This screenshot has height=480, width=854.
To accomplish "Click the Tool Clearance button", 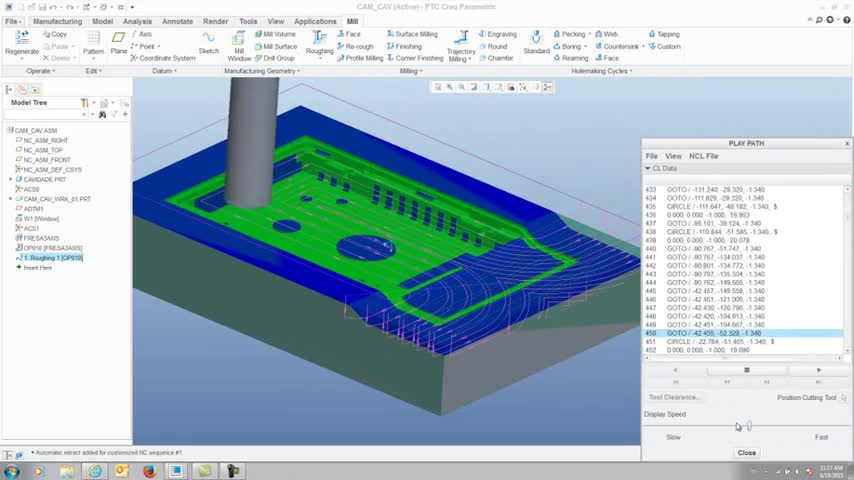I will [x=674, y=397].
